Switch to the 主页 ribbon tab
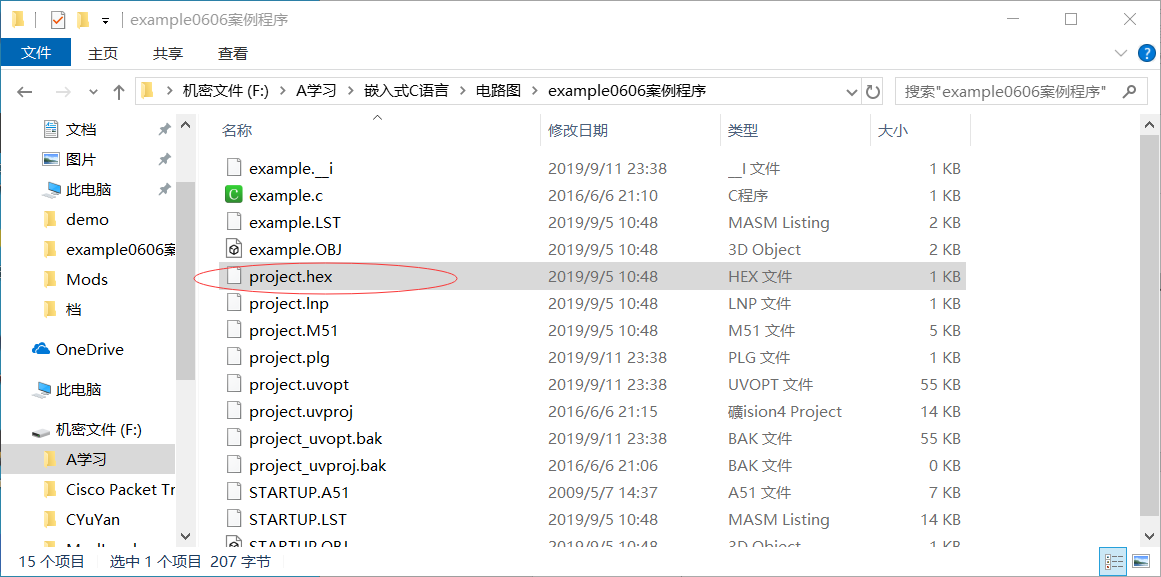The image size is (1161, 577). 103,53
